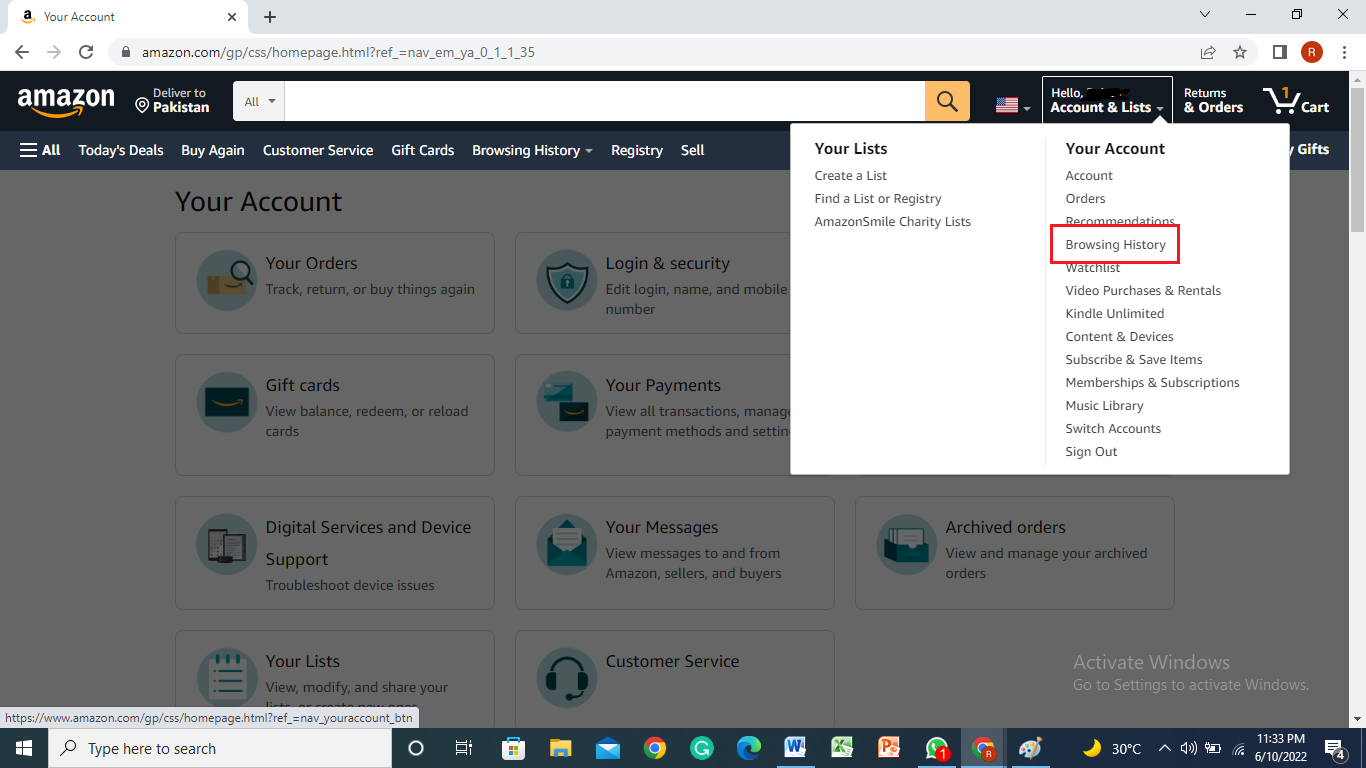Click the Sell nav link
The height and width of the screenshot is (768, 1366).
693,150
